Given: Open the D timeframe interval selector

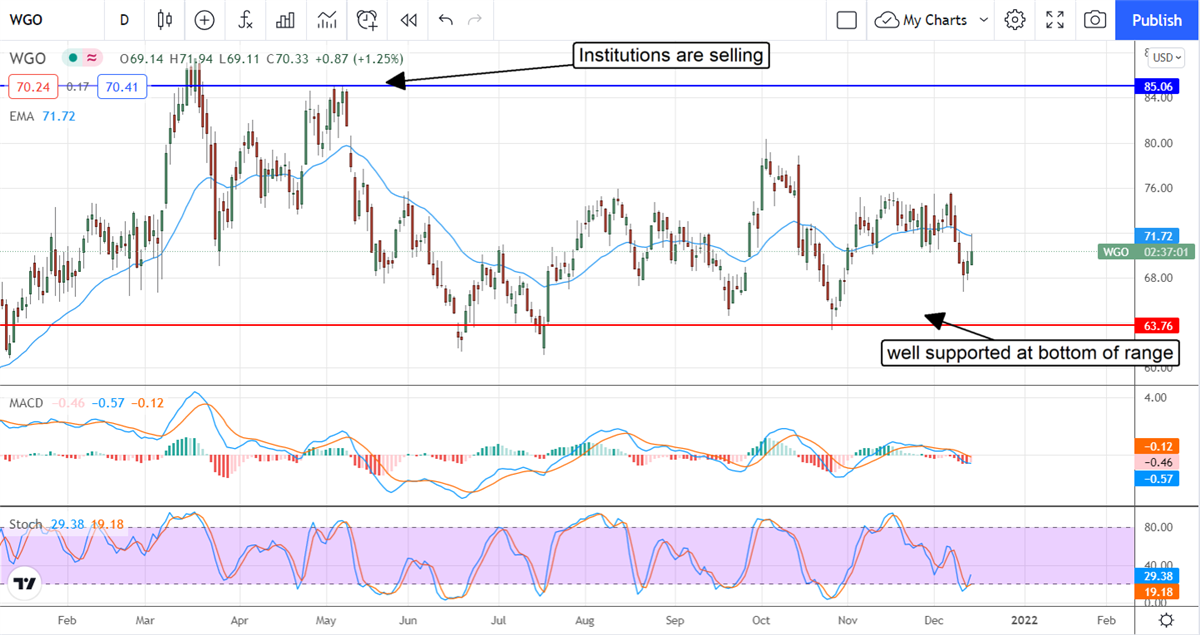Looking at the screenshot, I should coord(124,20).
